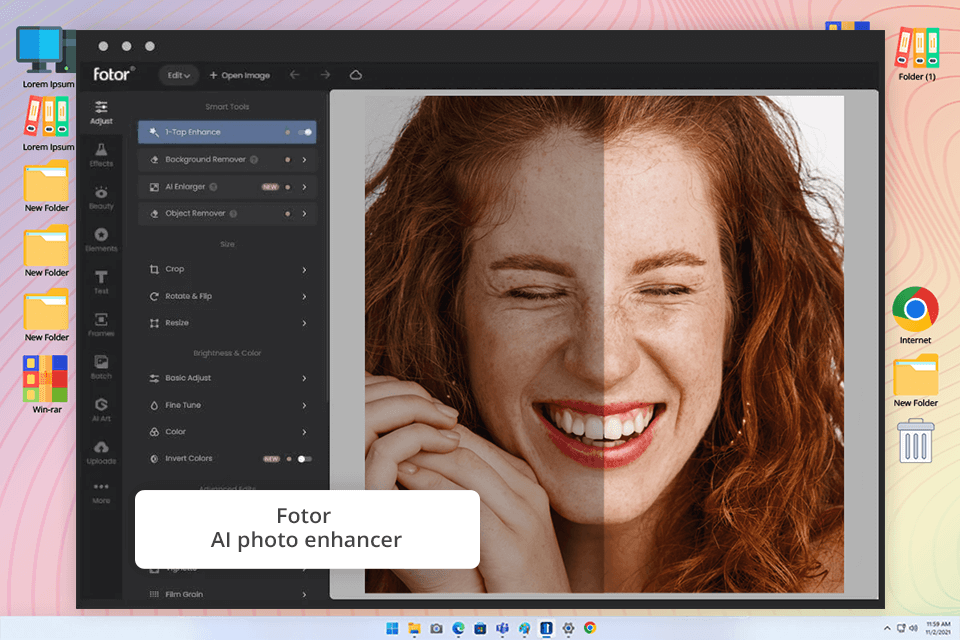Expand the Color chevron

point(304,432)
